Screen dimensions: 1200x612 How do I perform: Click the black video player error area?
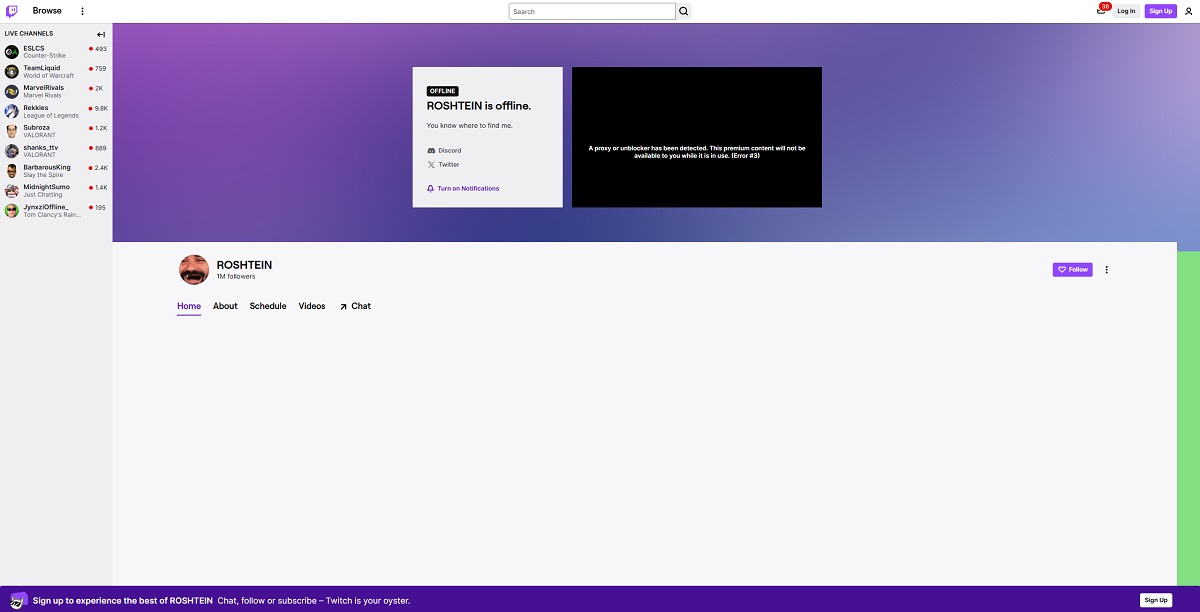click(697, 137)
